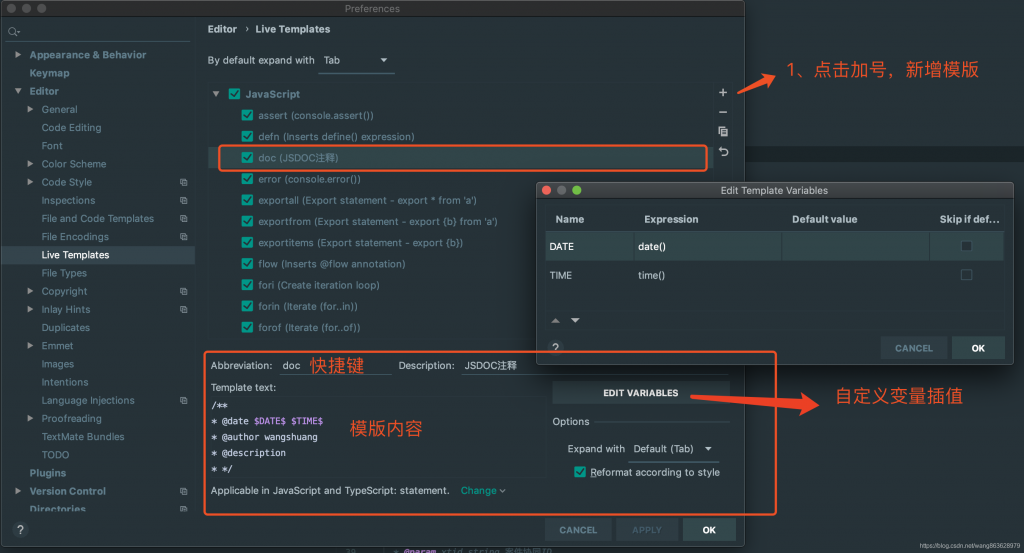This screenshot has width=1024, height=553.
Task: Click the duplicate template copy icon
Action: [723, 131]
